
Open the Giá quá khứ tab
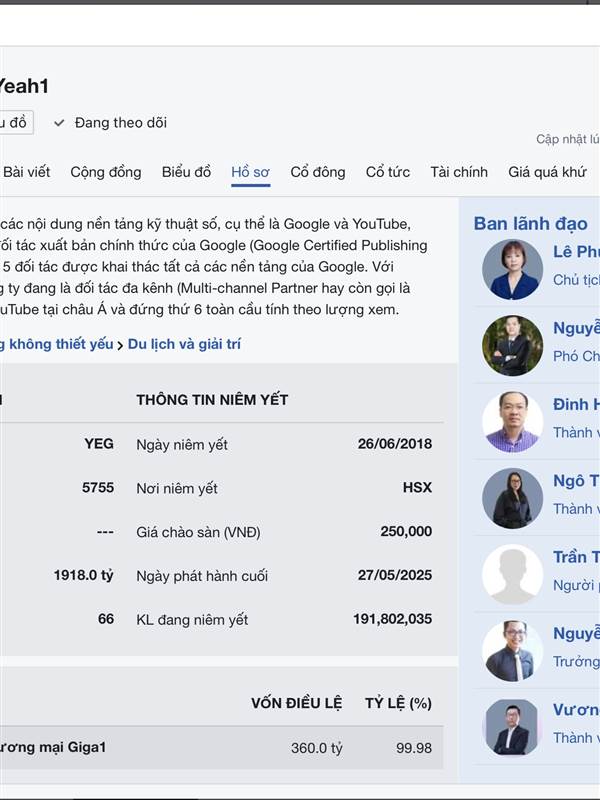(547, 172)
